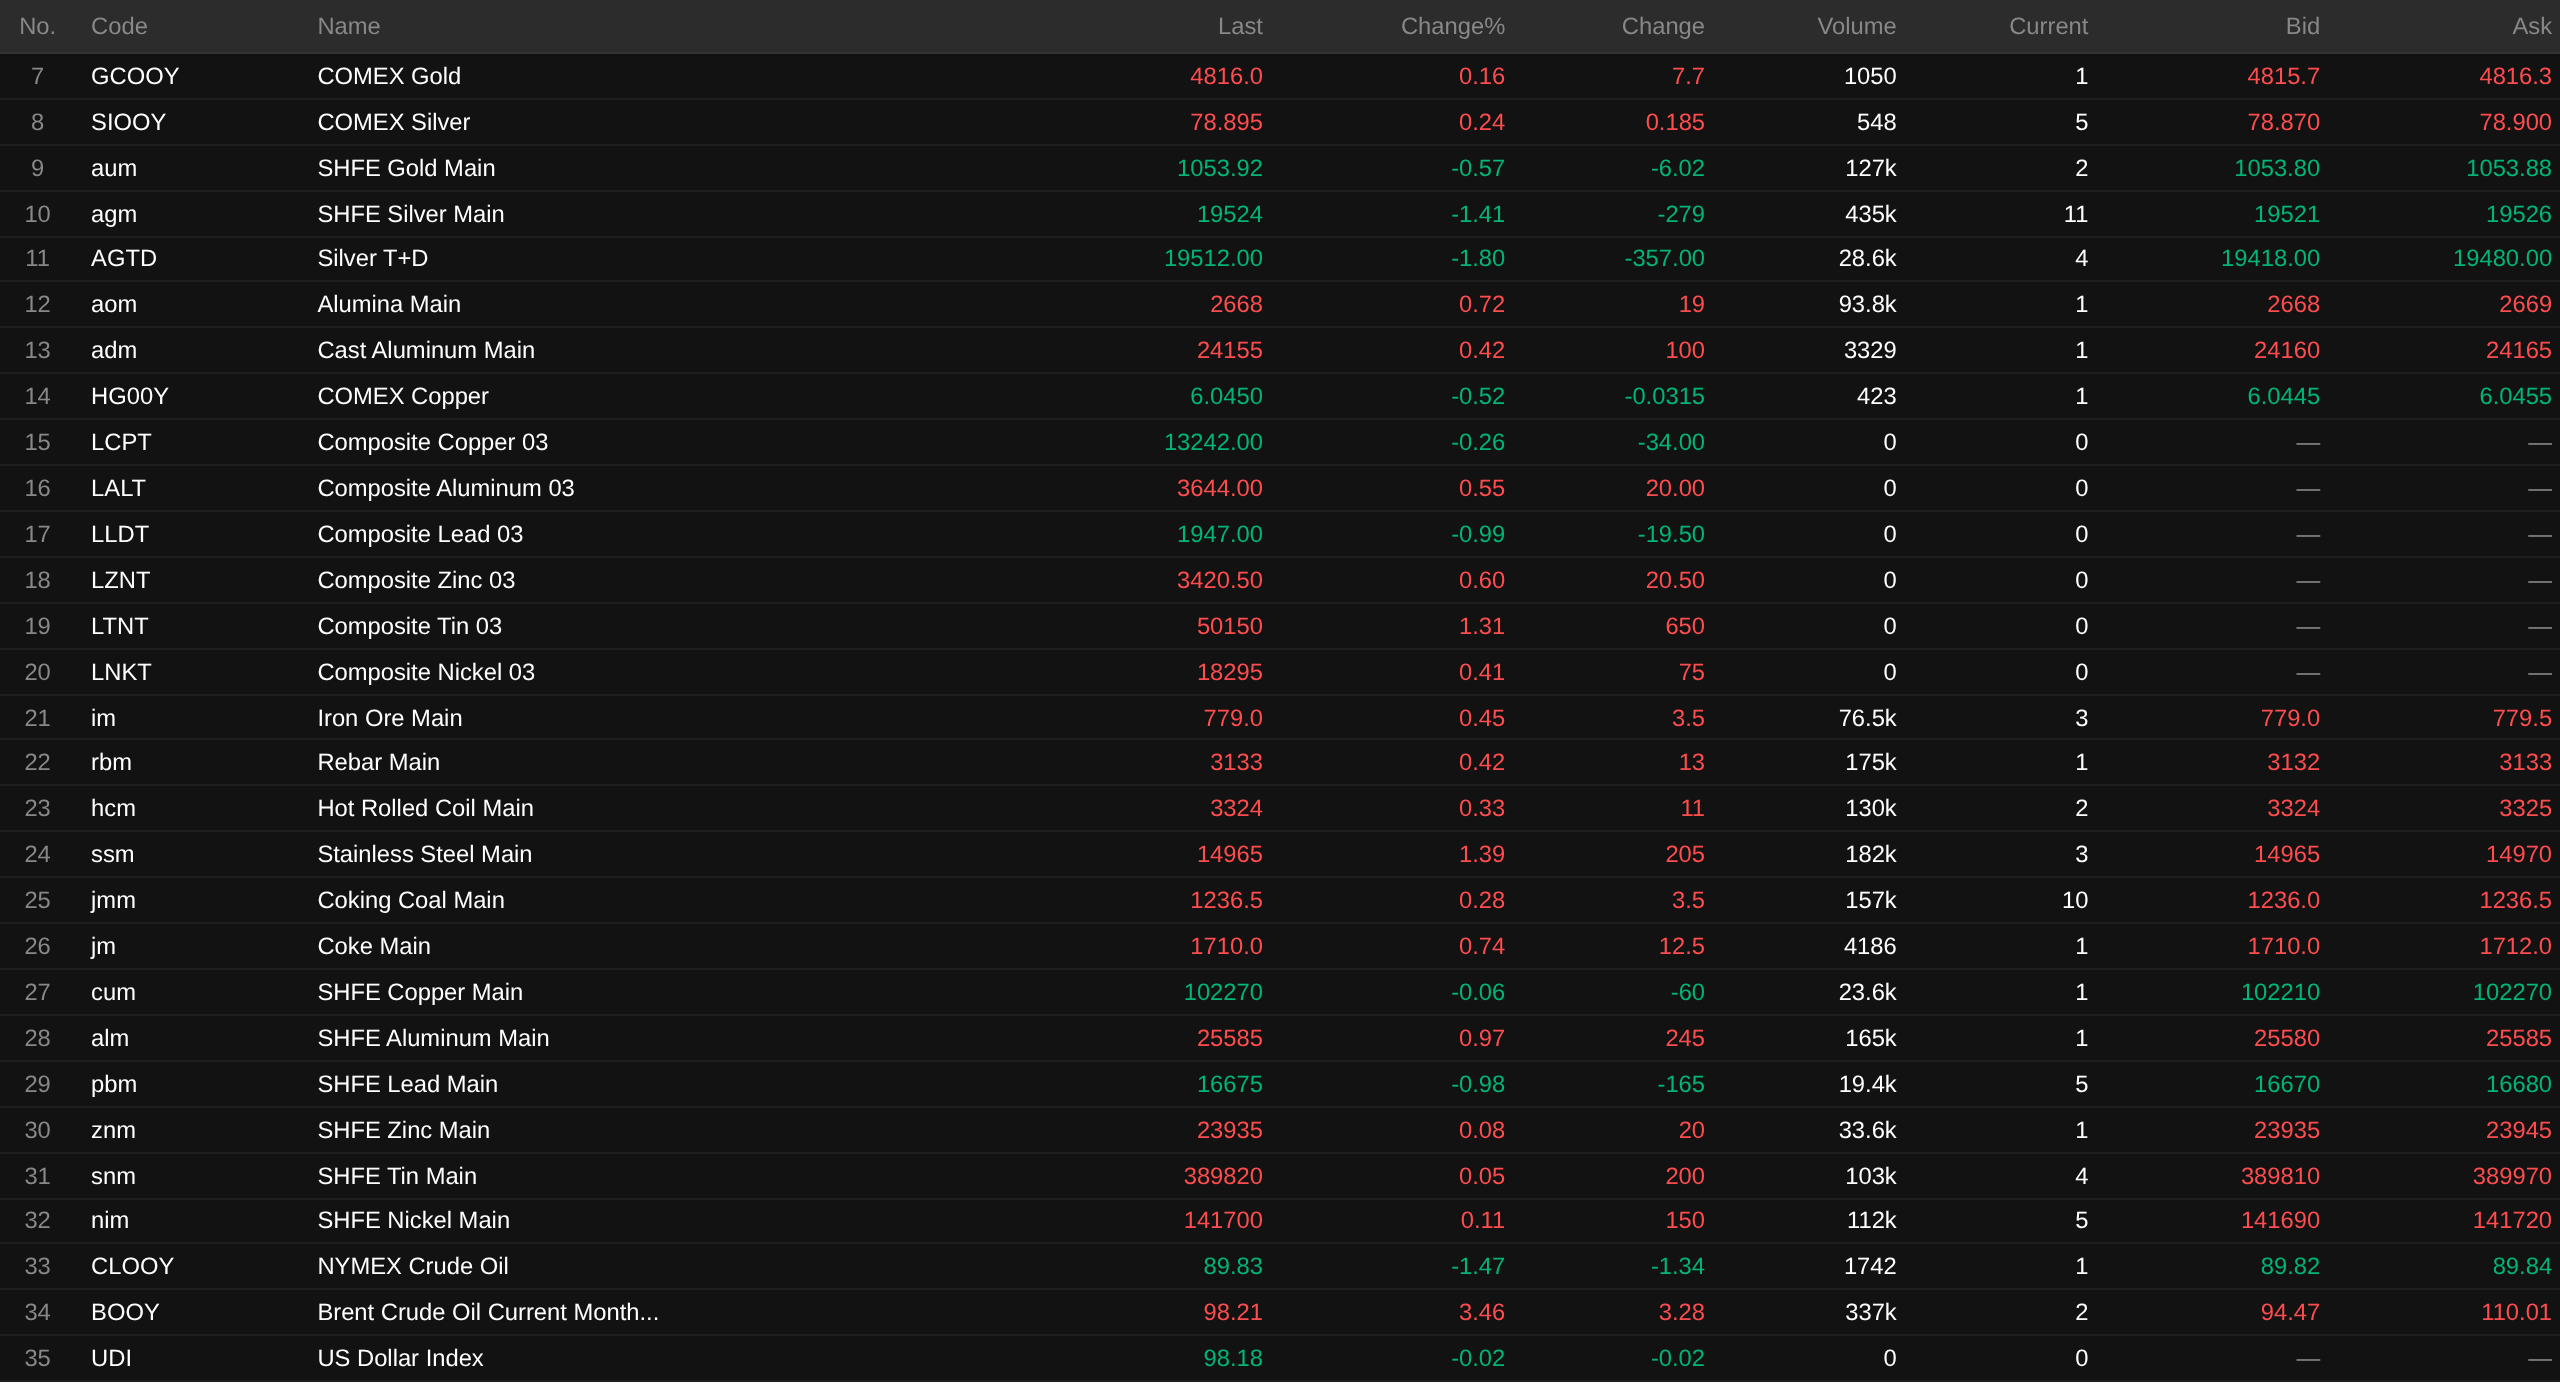Screen dimensions: 2560x1396
Task: Open Brent Crude Oil Current Month entry
Action: 487,1312
